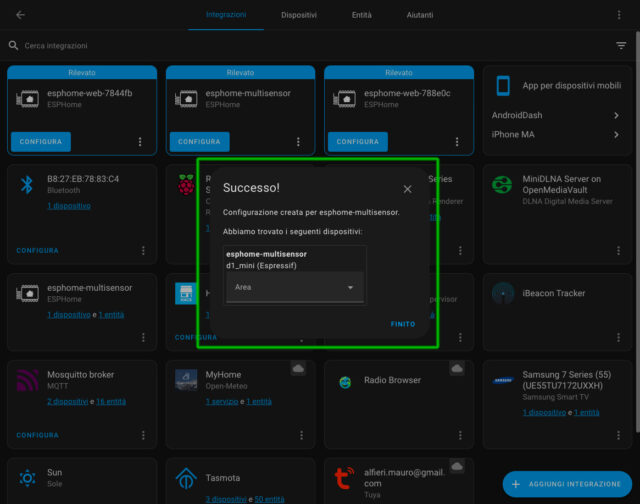Expand the AndroidDash chevron
Image resolution: width=640 pixels, height=504 pixels.
pyautogui.click(x=616, y=116)
